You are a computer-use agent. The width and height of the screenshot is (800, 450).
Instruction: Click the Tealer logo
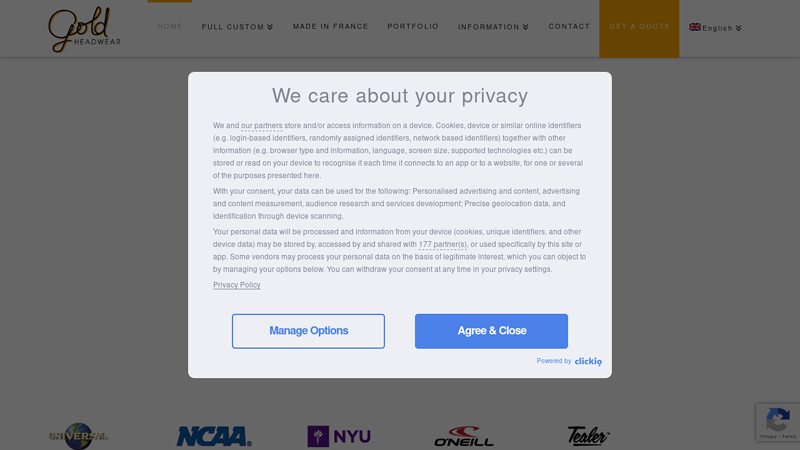coord(588,435)
